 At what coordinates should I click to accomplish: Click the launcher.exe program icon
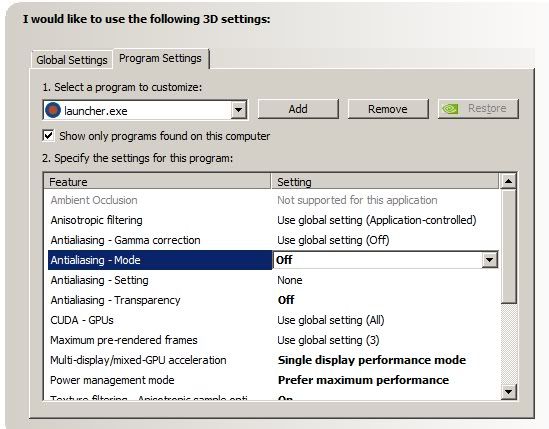coord(53,110)
